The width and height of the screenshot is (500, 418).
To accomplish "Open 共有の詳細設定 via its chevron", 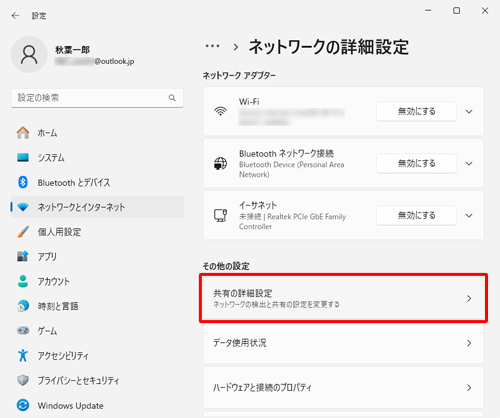I will [x=469, y=298].
